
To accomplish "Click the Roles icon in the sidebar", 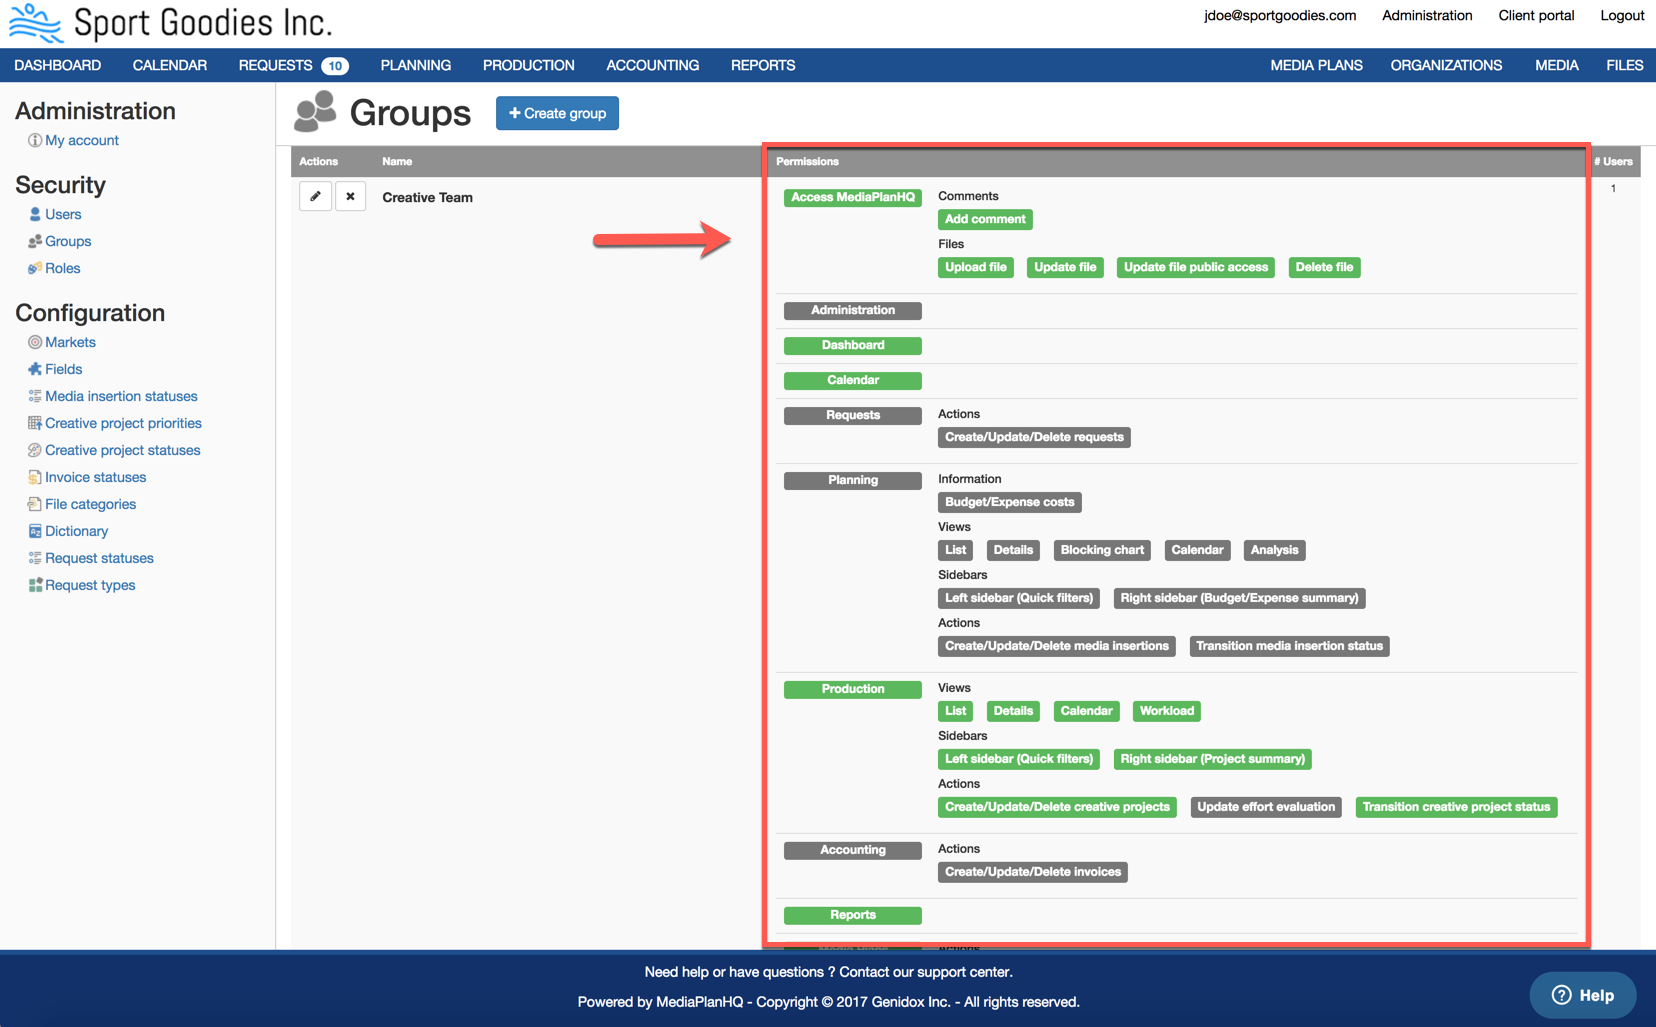I will (x=35, y=268).
